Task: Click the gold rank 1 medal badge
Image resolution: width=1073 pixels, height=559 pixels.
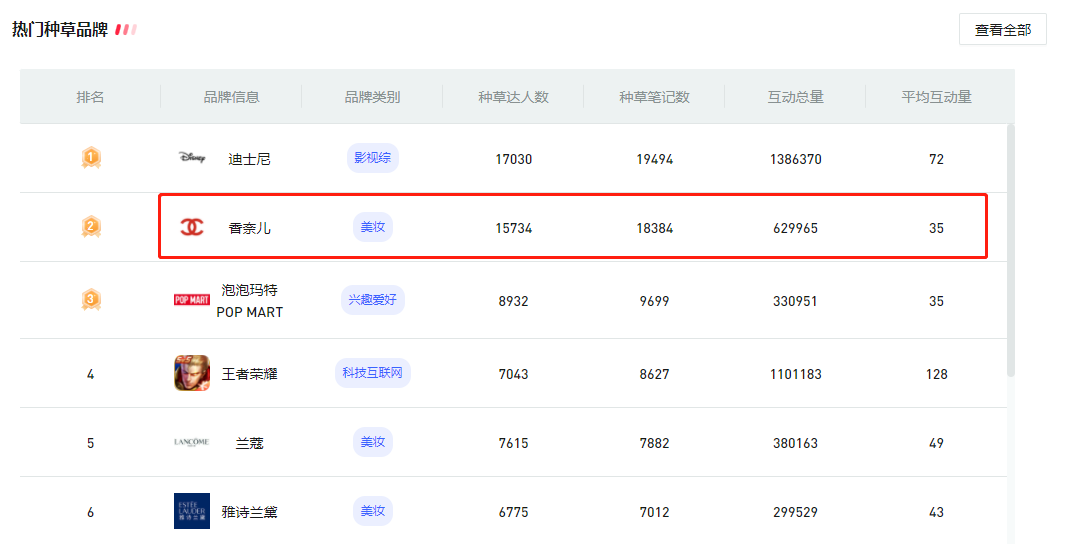Action: pyautogui.click(x=91, y=158)
